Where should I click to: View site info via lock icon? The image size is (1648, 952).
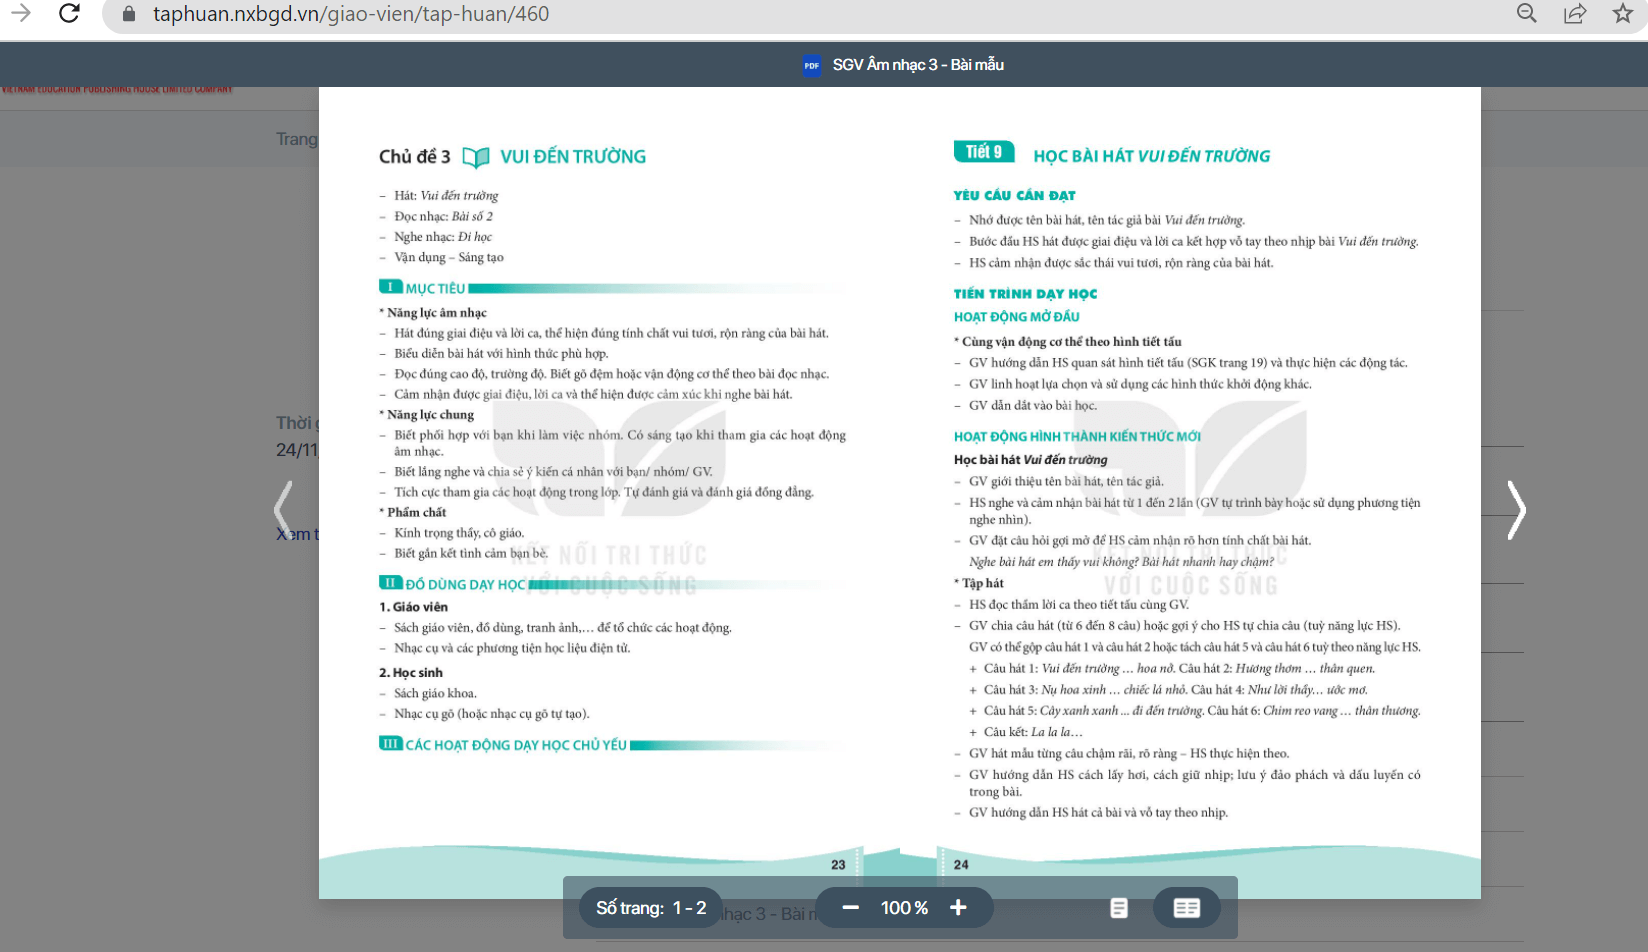128,14
